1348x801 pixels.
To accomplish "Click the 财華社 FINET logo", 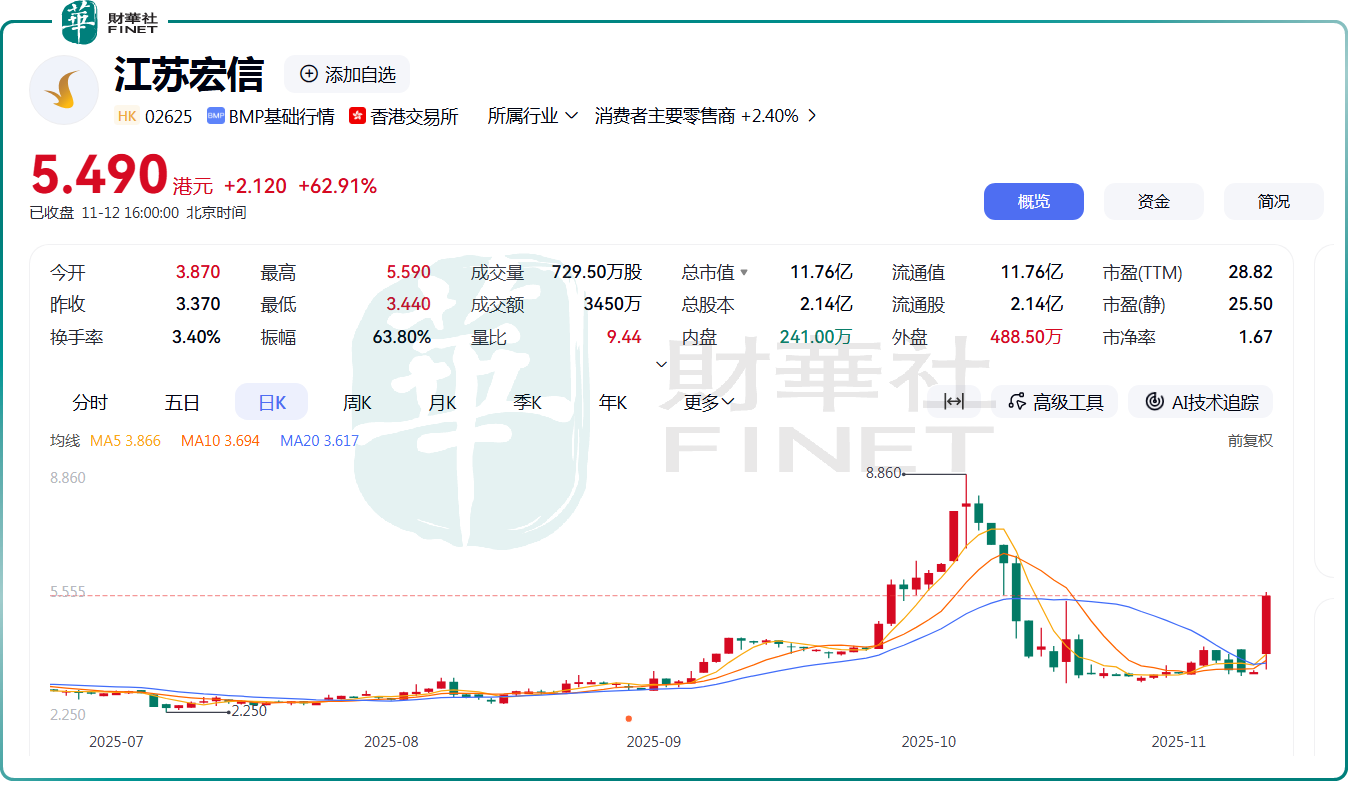I will coord(110,22).
